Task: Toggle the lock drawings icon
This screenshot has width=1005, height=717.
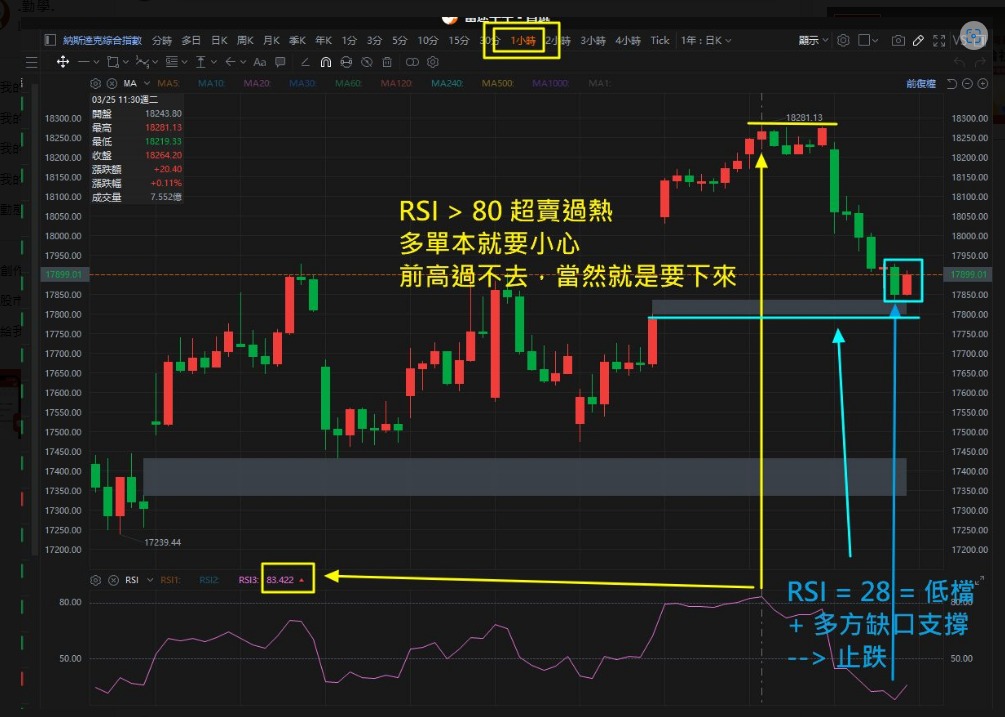Action: pos(346,62)
